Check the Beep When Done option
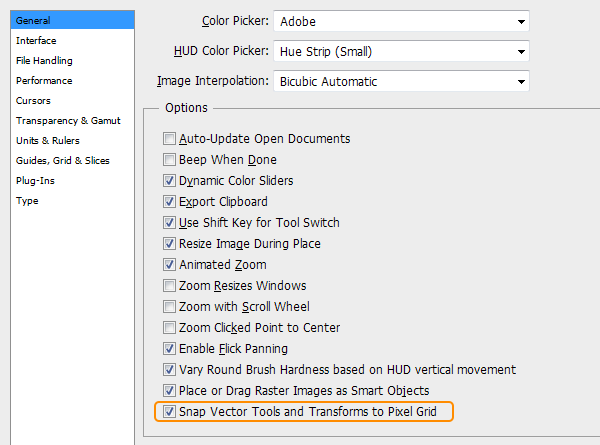This screenshot has width=600, height=445. tap(170, 160)
